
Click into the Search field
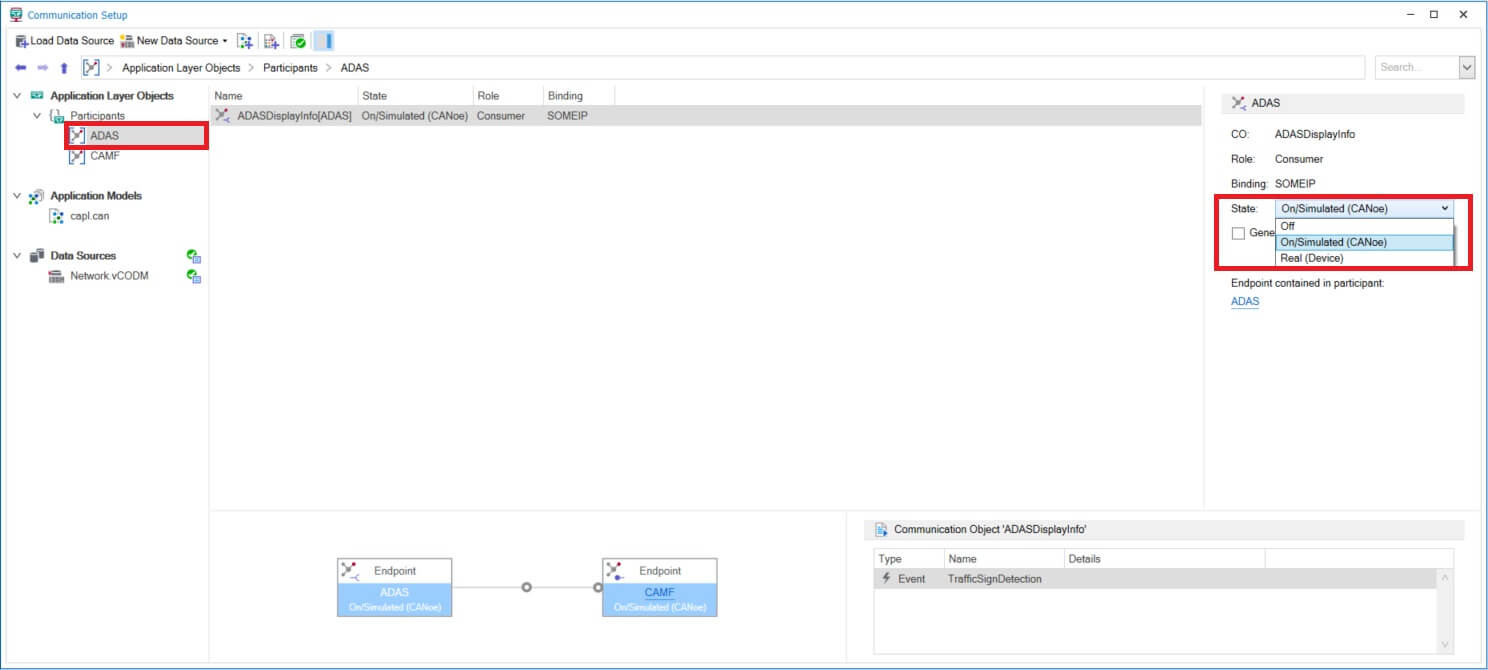tap(1414, 67)
